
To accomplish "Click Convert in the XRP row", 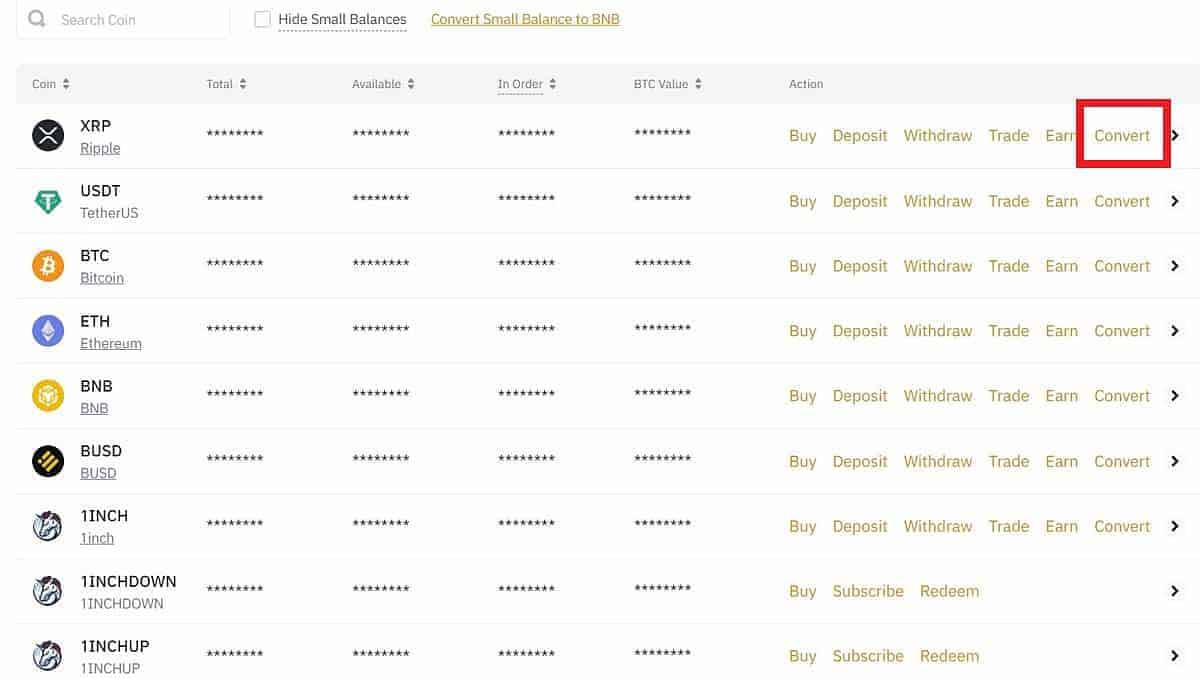I will (1122, 136).
